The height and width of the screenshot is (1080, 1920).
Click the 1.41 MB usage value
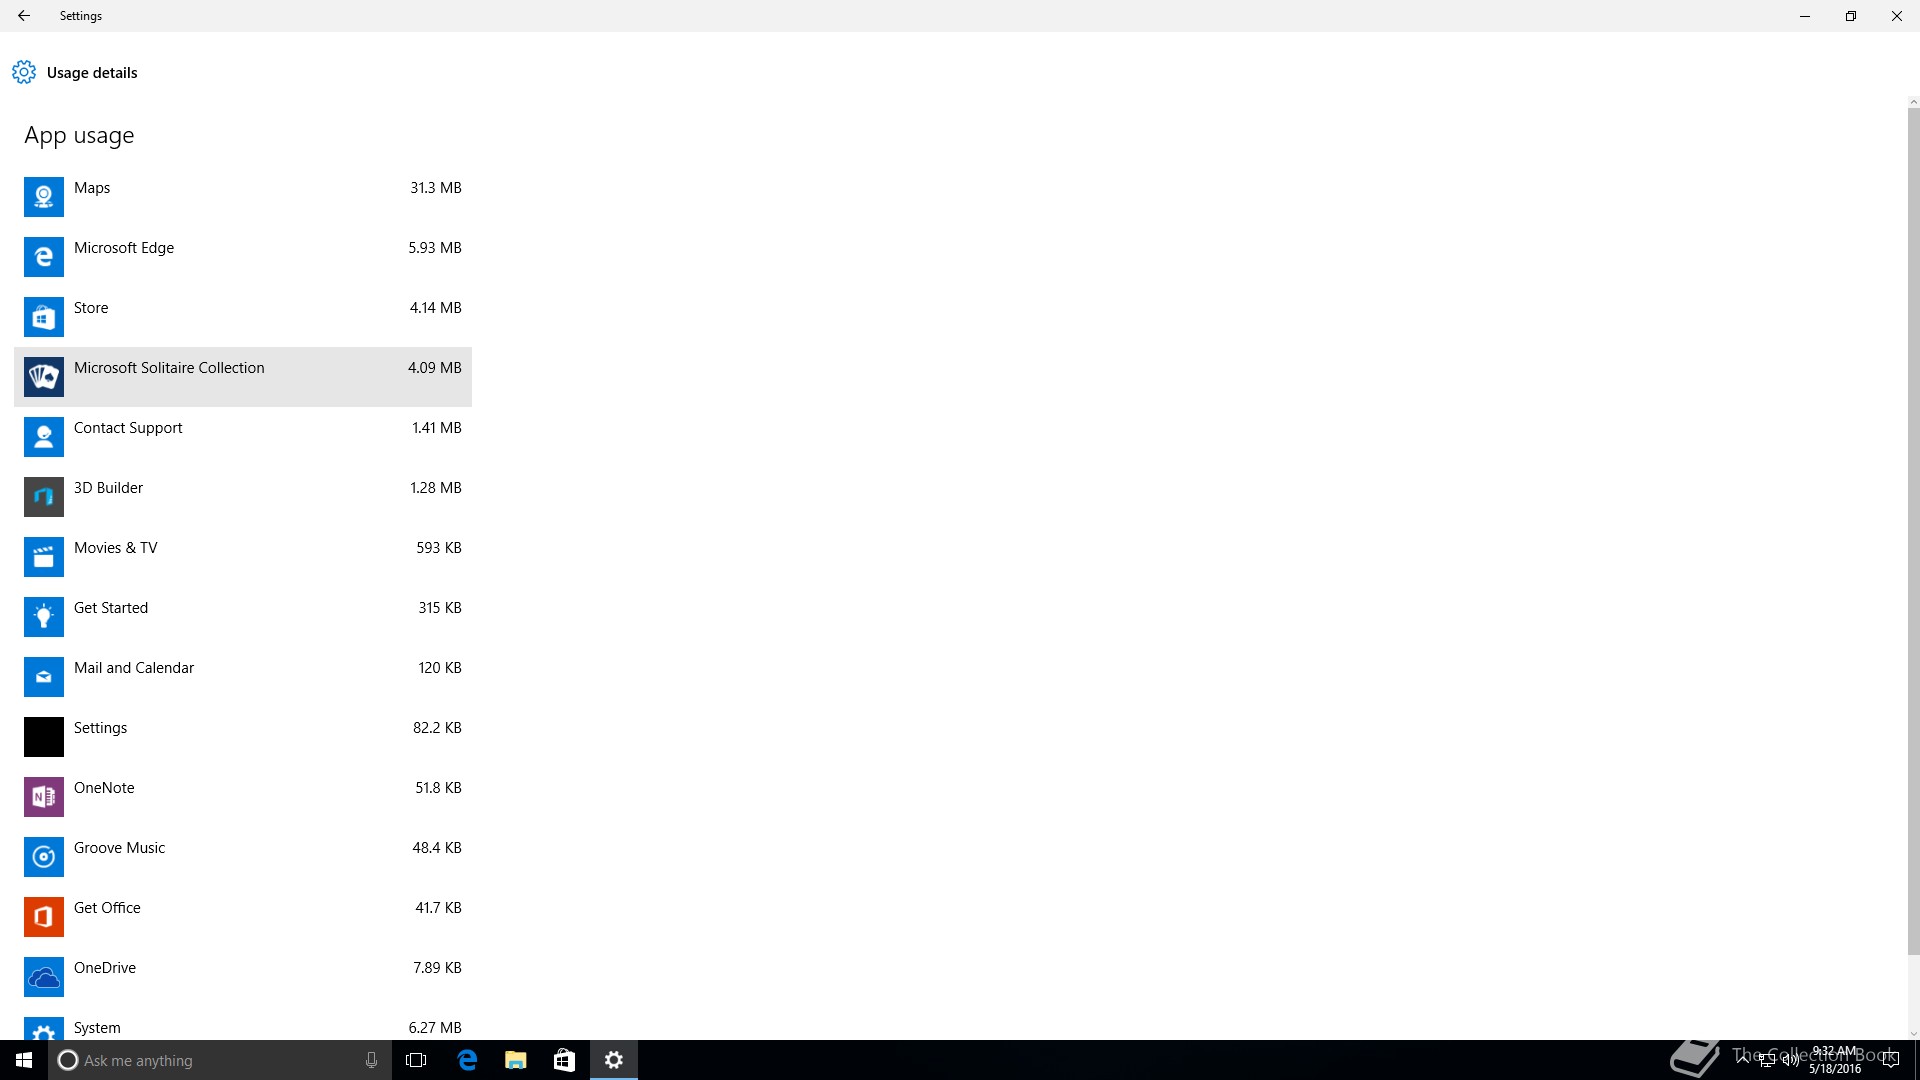click(x=437, y=428)
